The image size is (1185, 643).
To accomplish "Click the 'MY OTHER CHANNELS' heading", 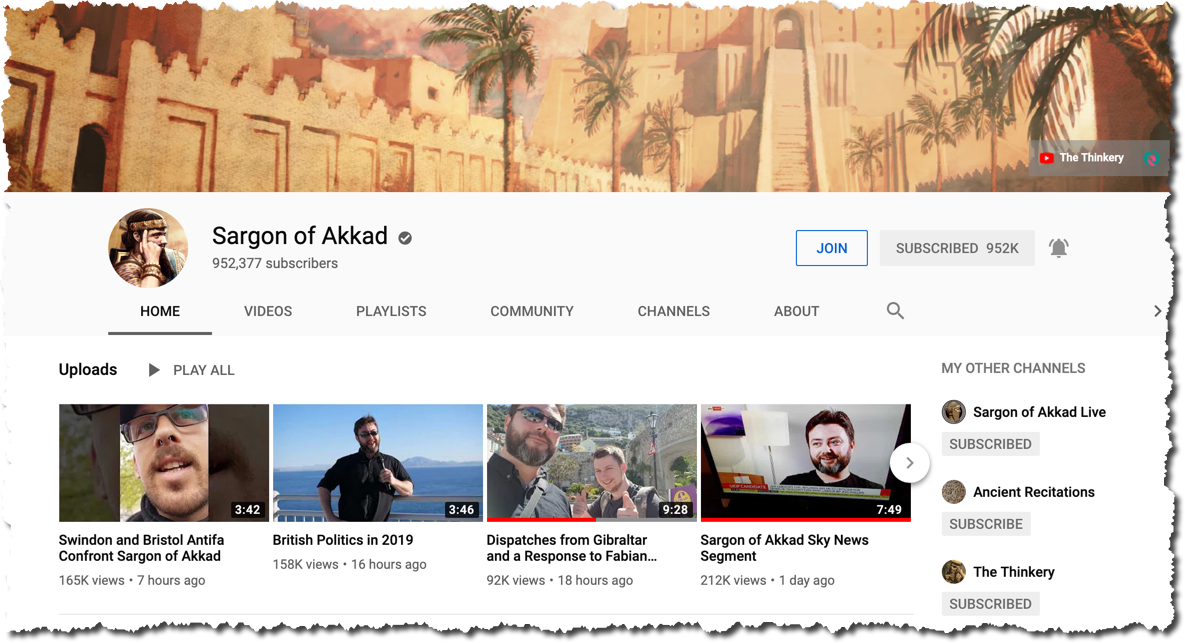I will [1013, 368].
